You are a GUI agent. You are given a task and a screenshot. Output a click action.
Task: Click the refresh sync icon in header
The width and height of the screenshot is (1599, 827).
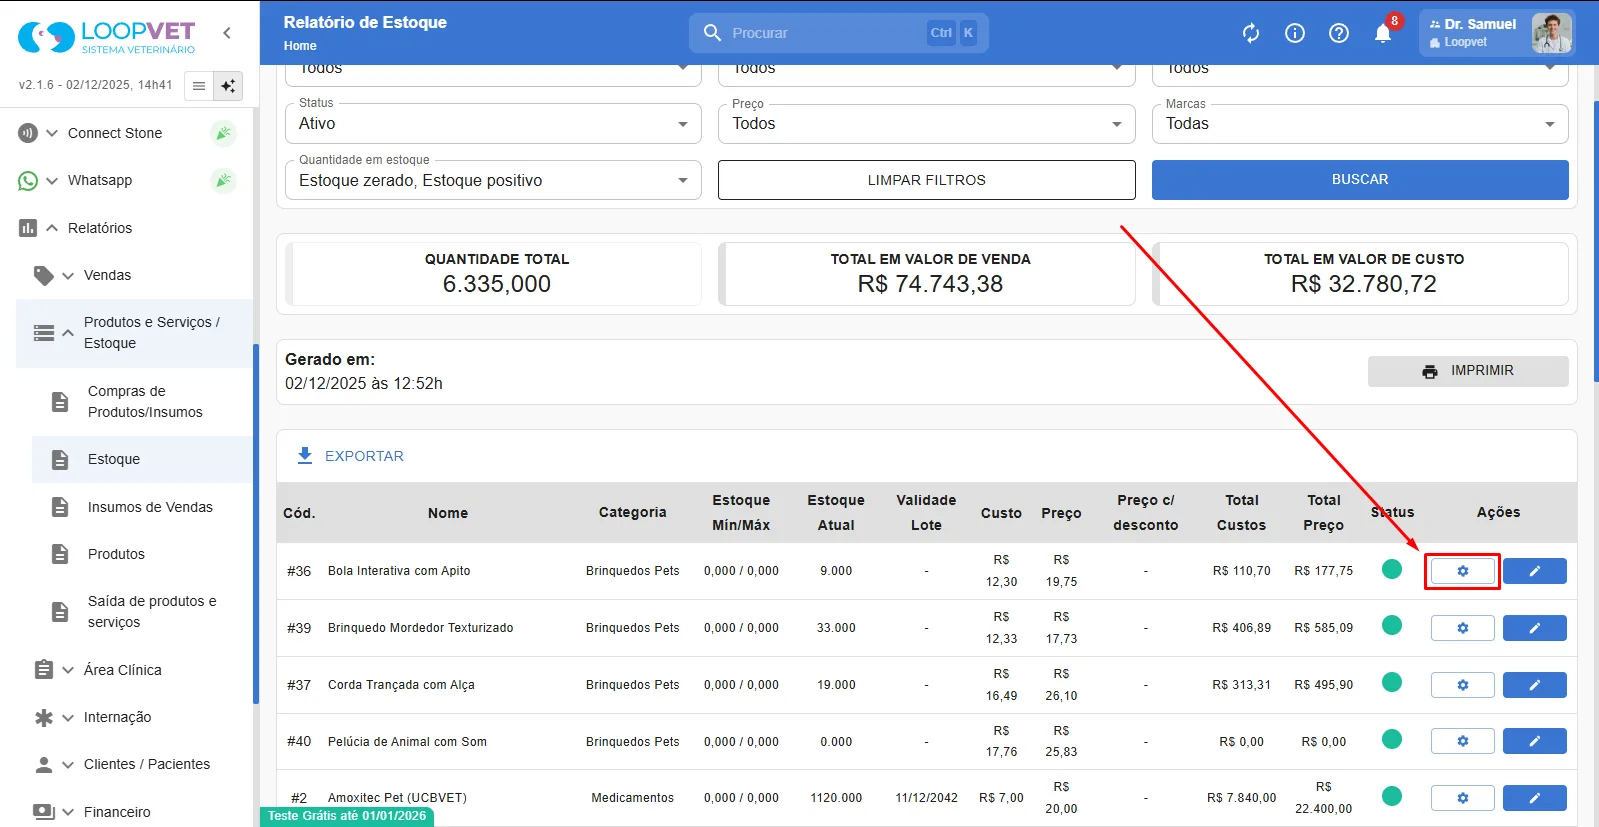[x=1251, y=33]
